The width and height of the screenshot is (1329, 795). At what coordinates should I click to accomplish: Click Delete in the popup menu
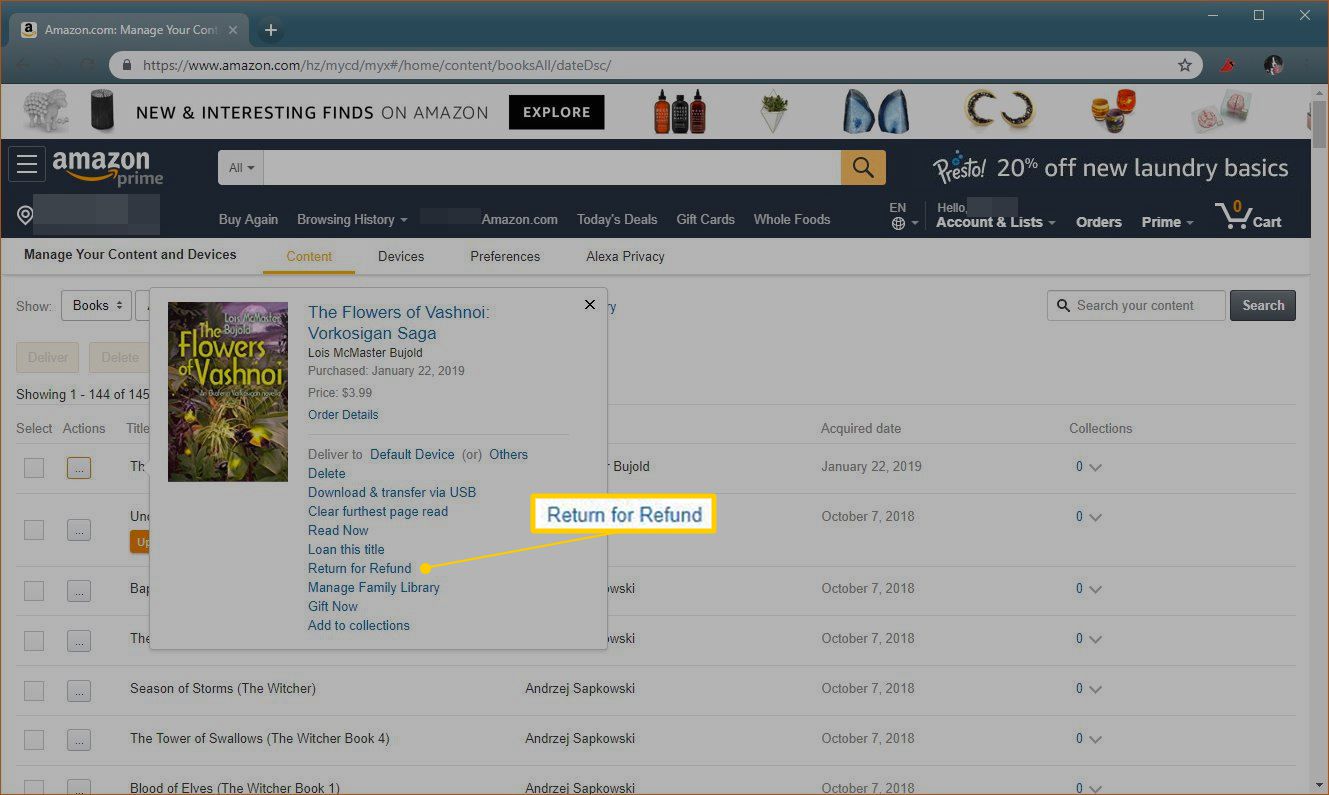pyautogui.click(x=327, y=473)
